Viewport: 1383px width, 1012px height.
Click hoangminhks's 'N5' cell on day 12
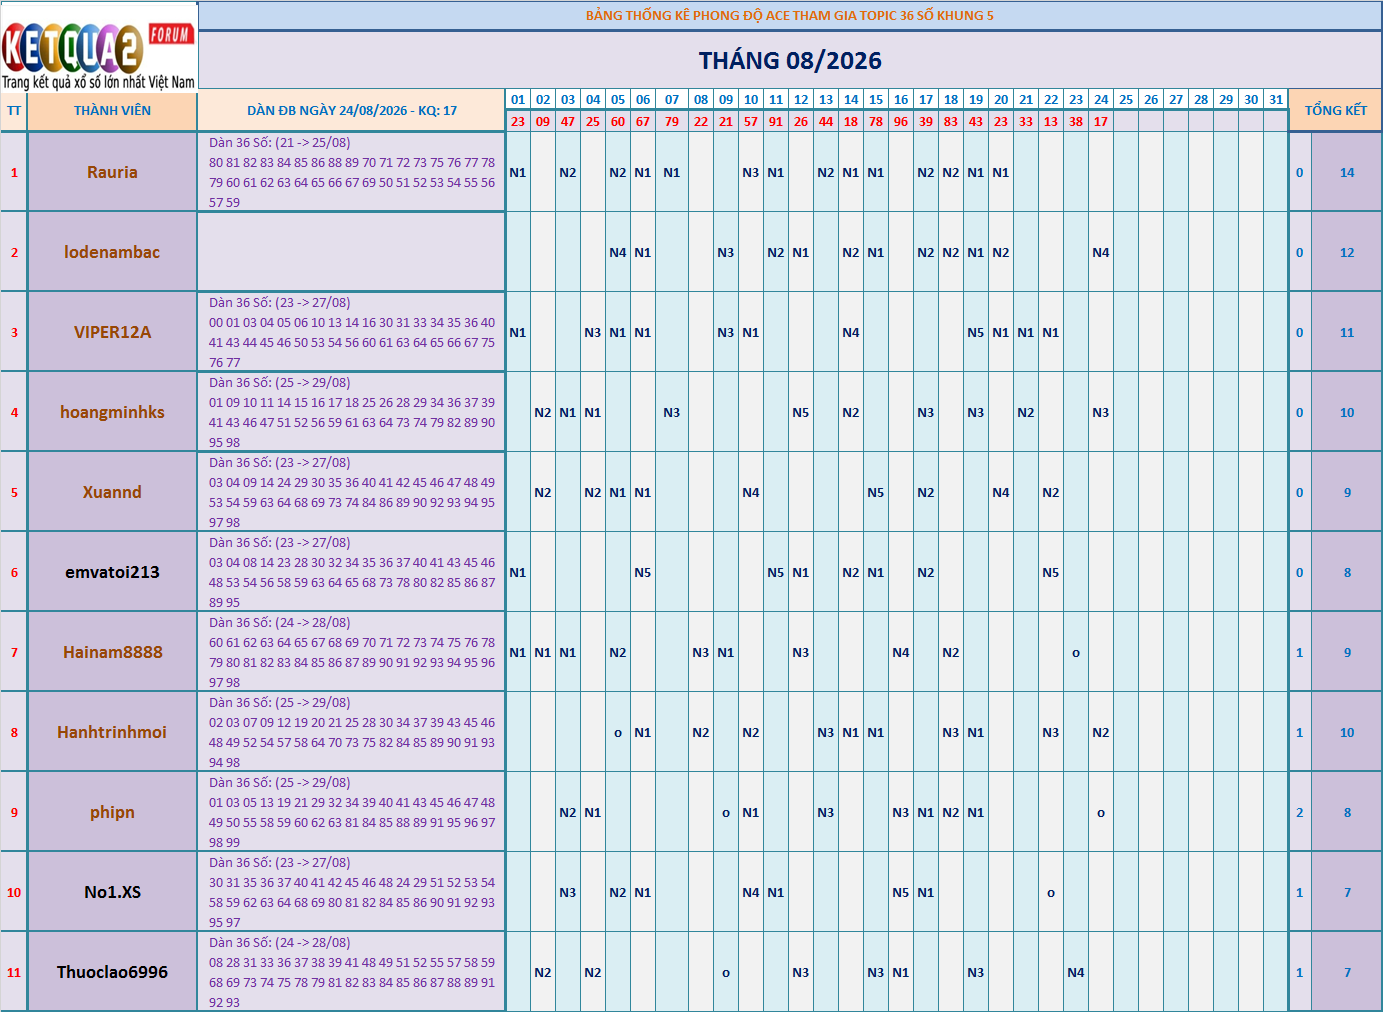[x=801, y=412]
